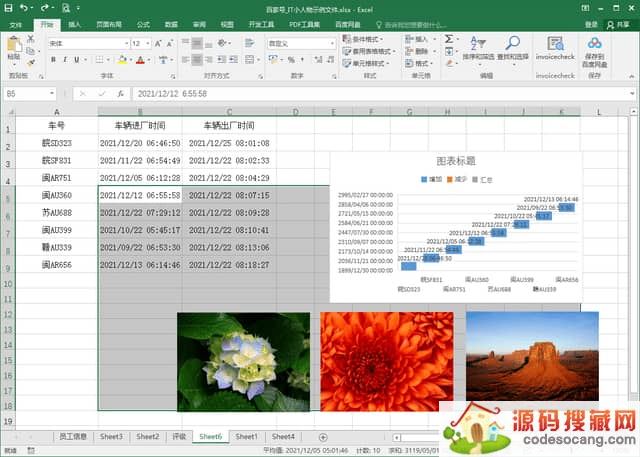Click the insert function fx icon

tap(119, 93)
